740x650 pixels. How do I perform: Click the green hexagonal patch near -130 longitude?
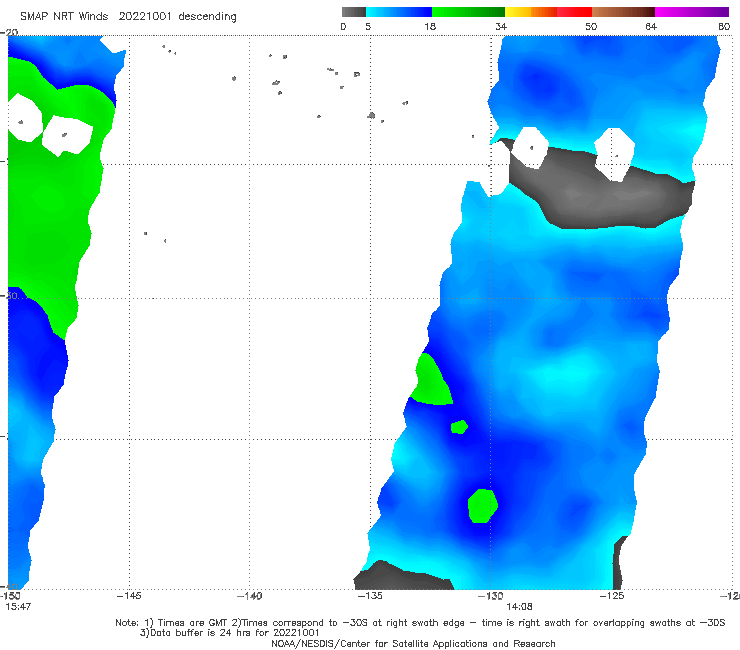[482, 506]
